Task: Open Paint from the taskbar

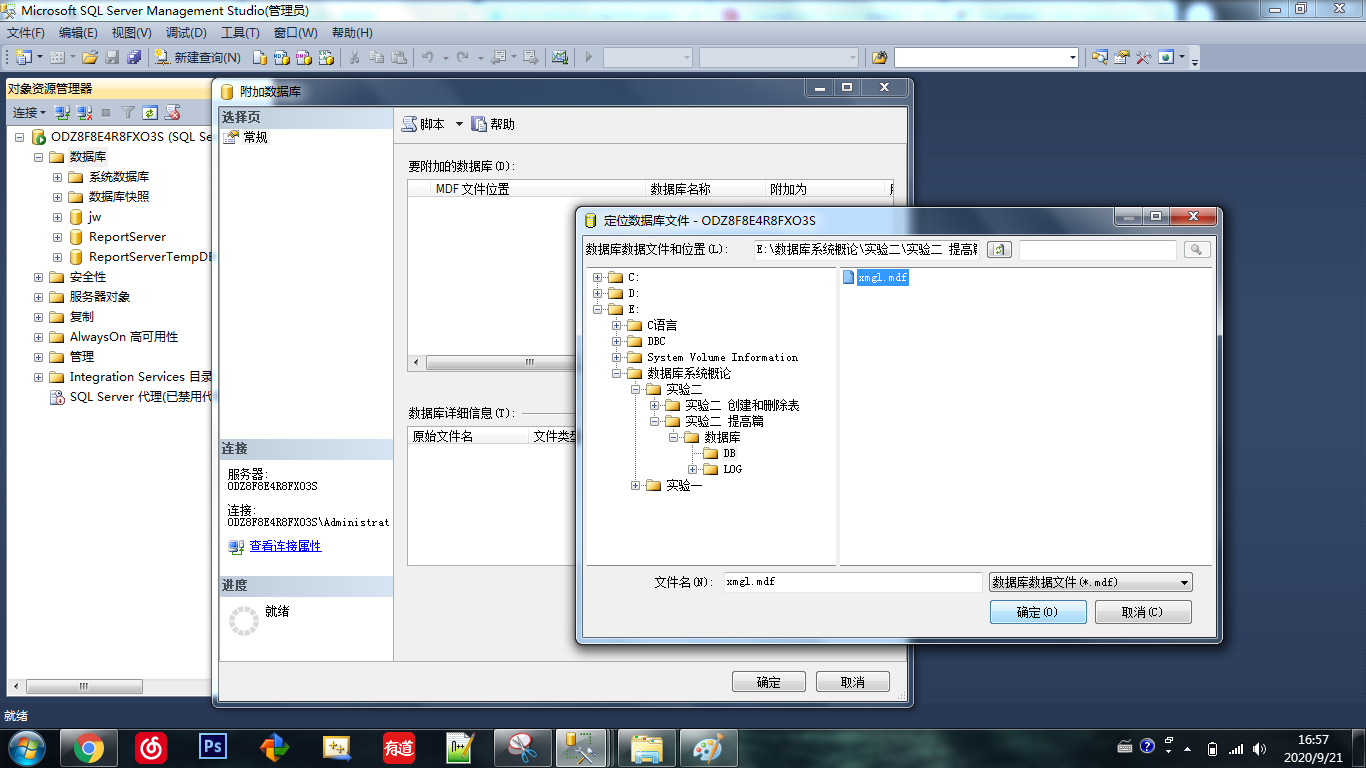Action: pos(708,748)
